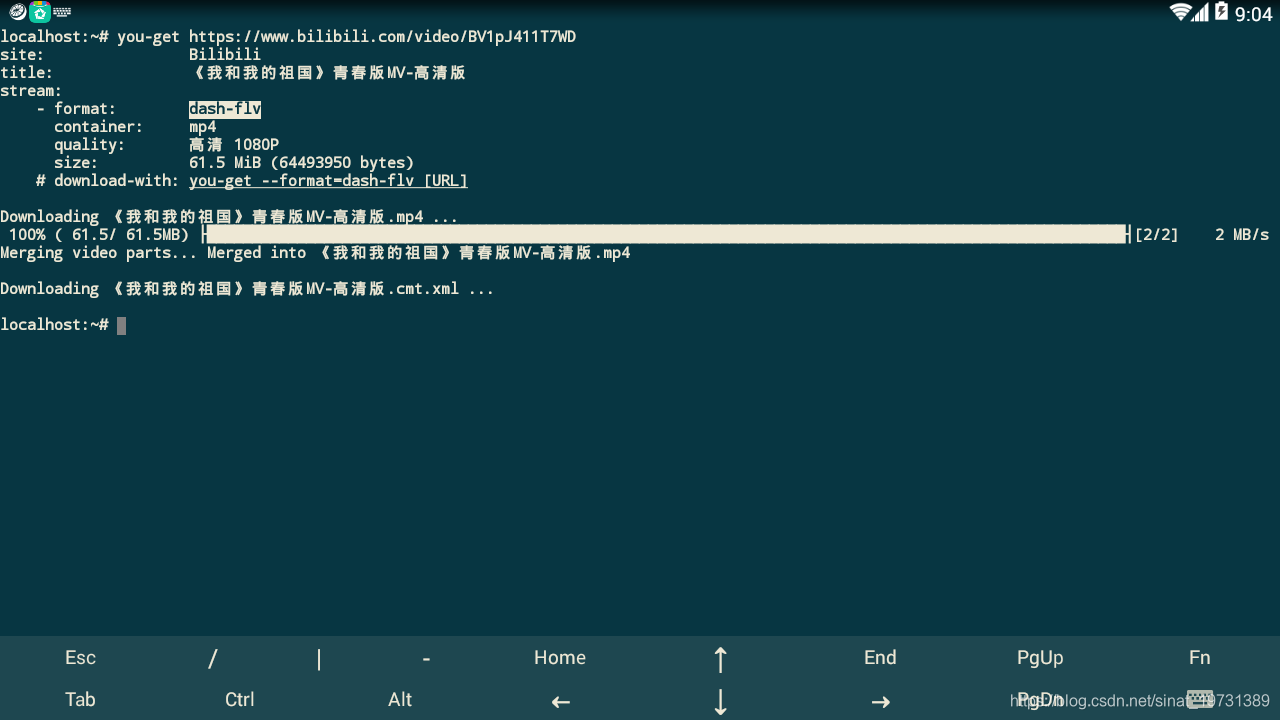This screenshot has height=720, width=1280.
Task: Tap the pipe symbol key
Action: pos(319,658)
